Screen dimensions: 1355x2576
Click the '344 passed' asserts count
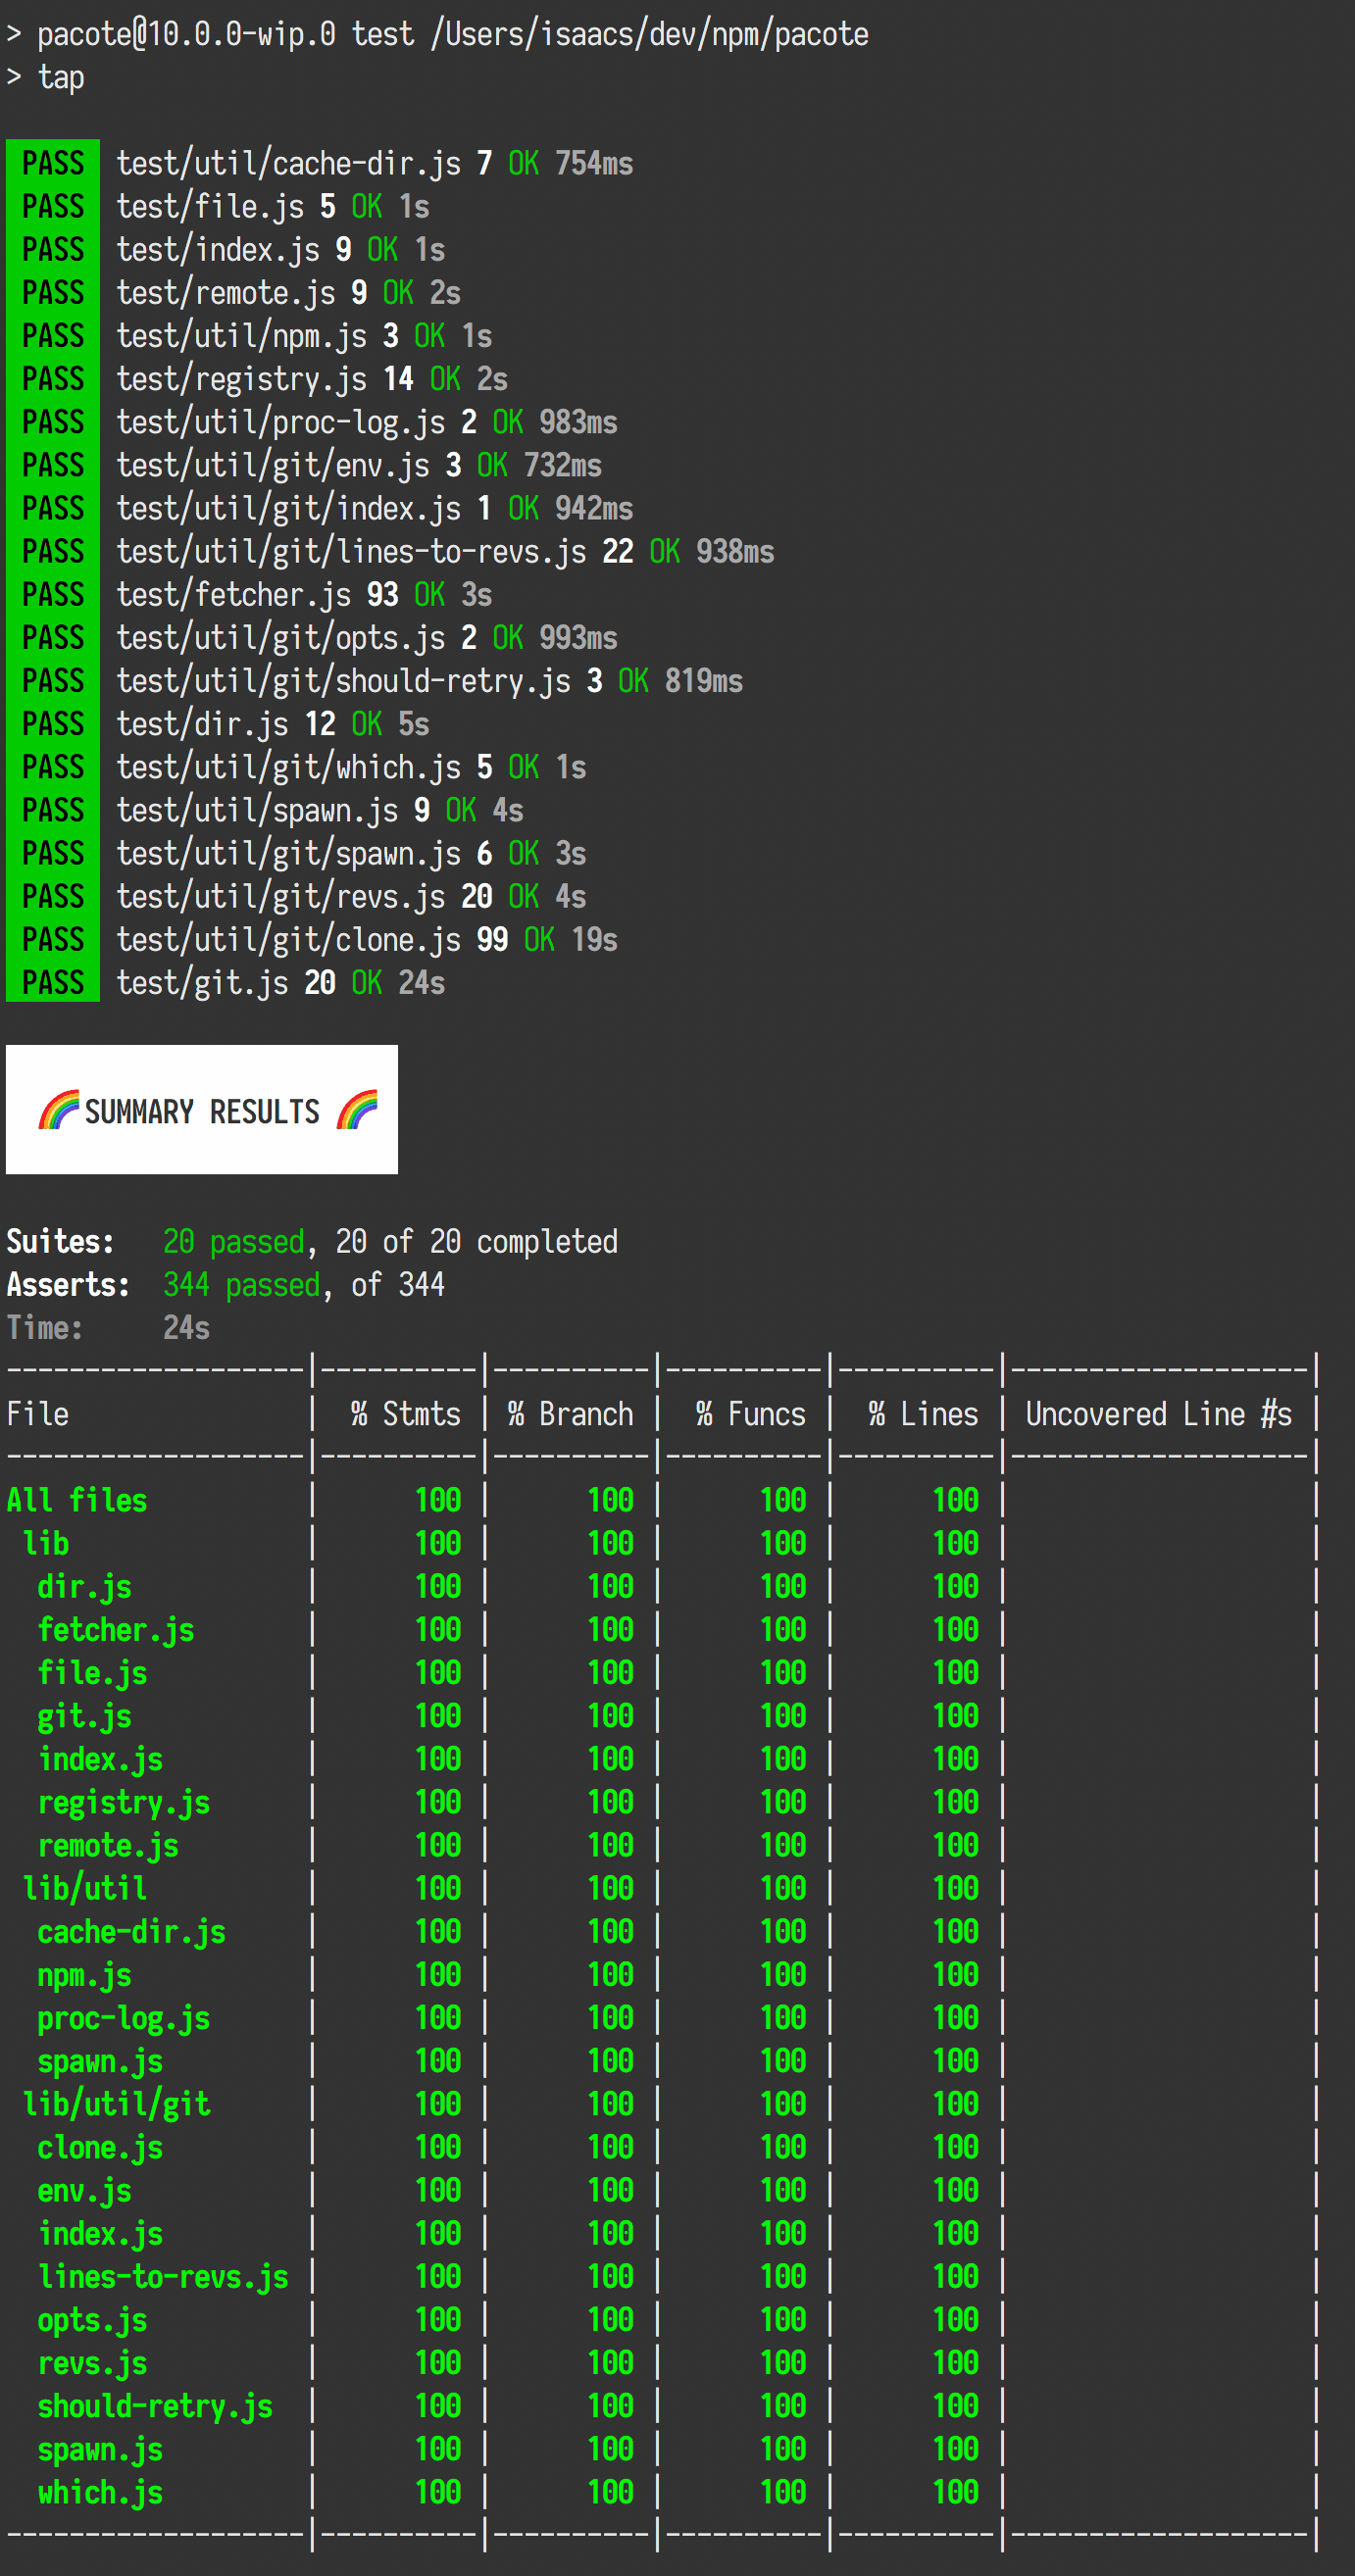point(241,1284)
